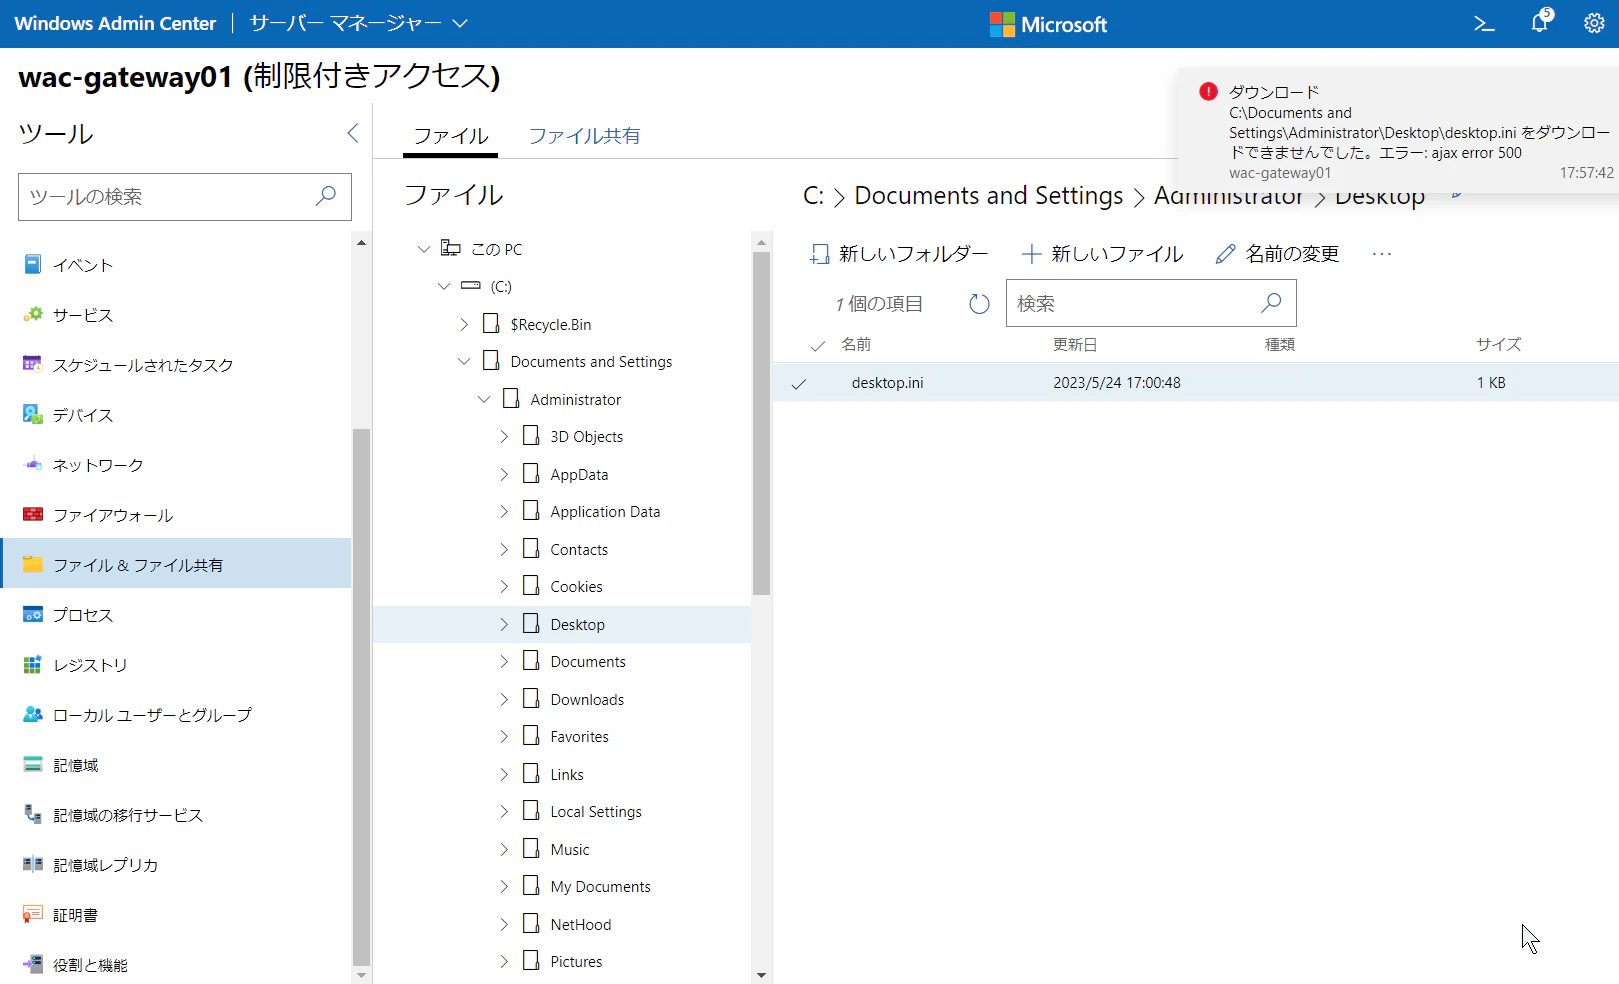The width and height of the screenshot is (1619, 984).
Task: Expand the Downloads folder chevron
Action: tap(504, 699)
